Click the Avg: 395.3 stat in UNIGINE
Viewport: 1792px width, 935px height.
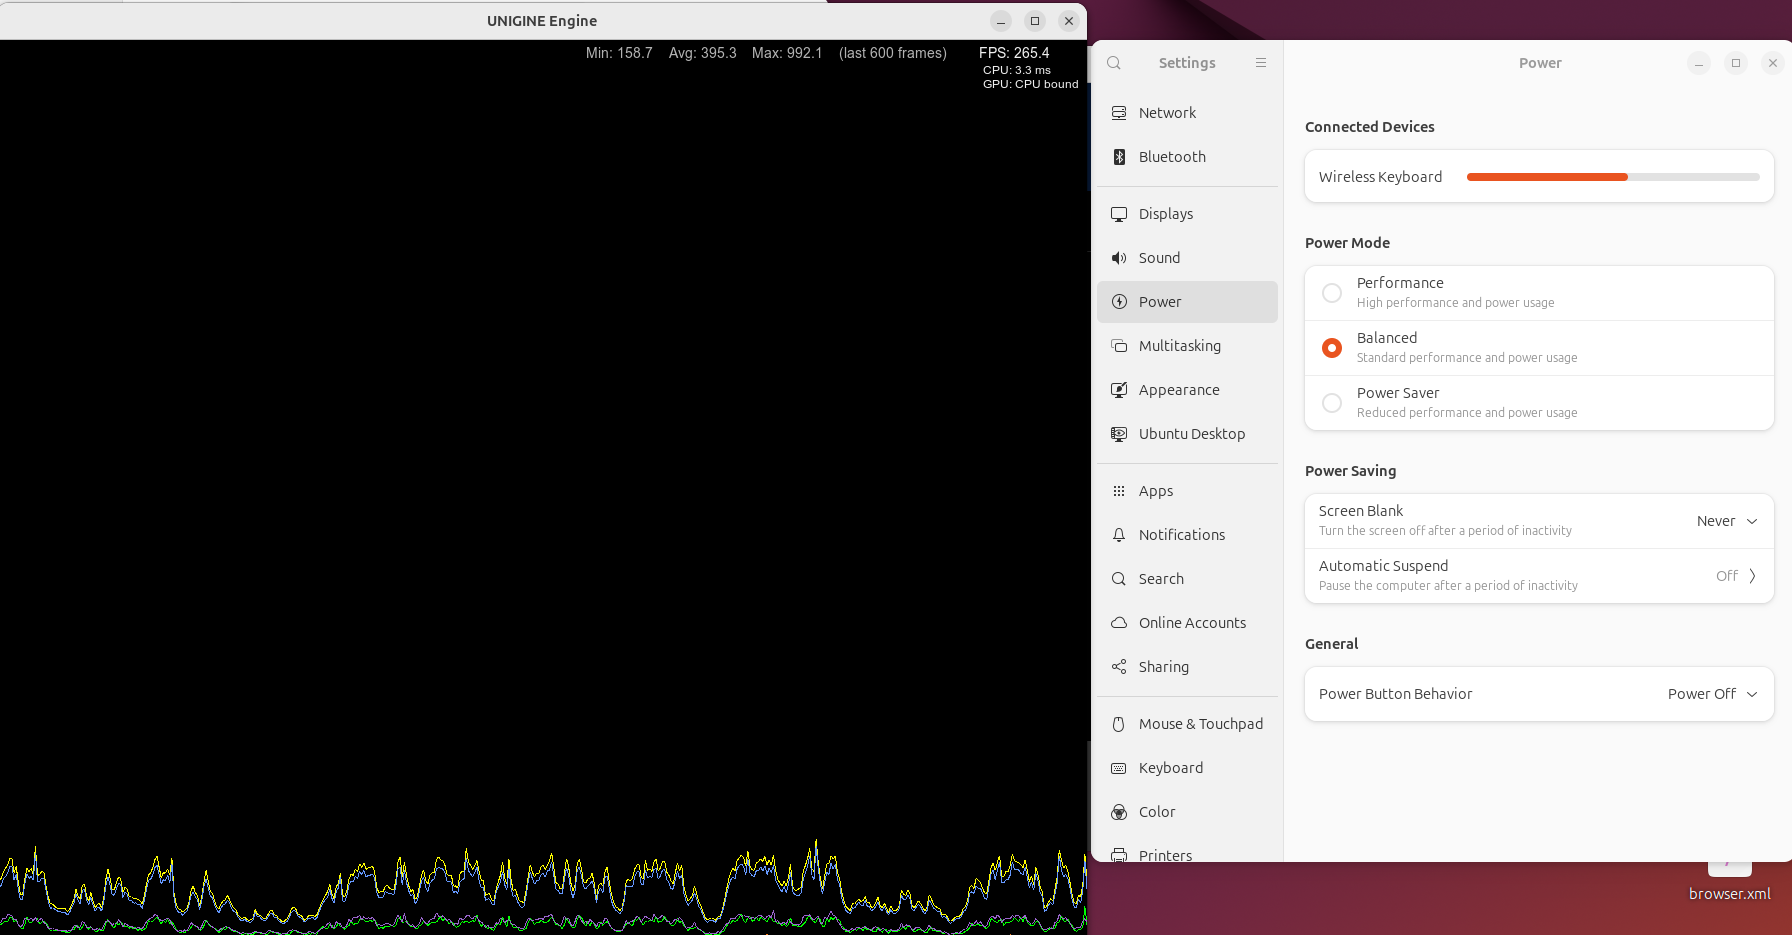(702, 53)
